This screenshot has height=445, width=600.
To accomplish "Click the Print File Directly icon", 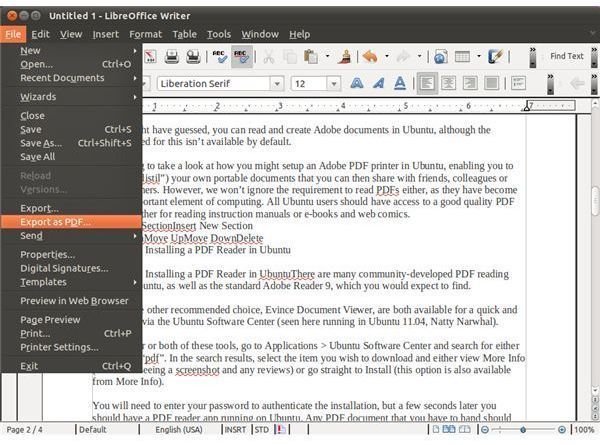I will coord(172,57).
